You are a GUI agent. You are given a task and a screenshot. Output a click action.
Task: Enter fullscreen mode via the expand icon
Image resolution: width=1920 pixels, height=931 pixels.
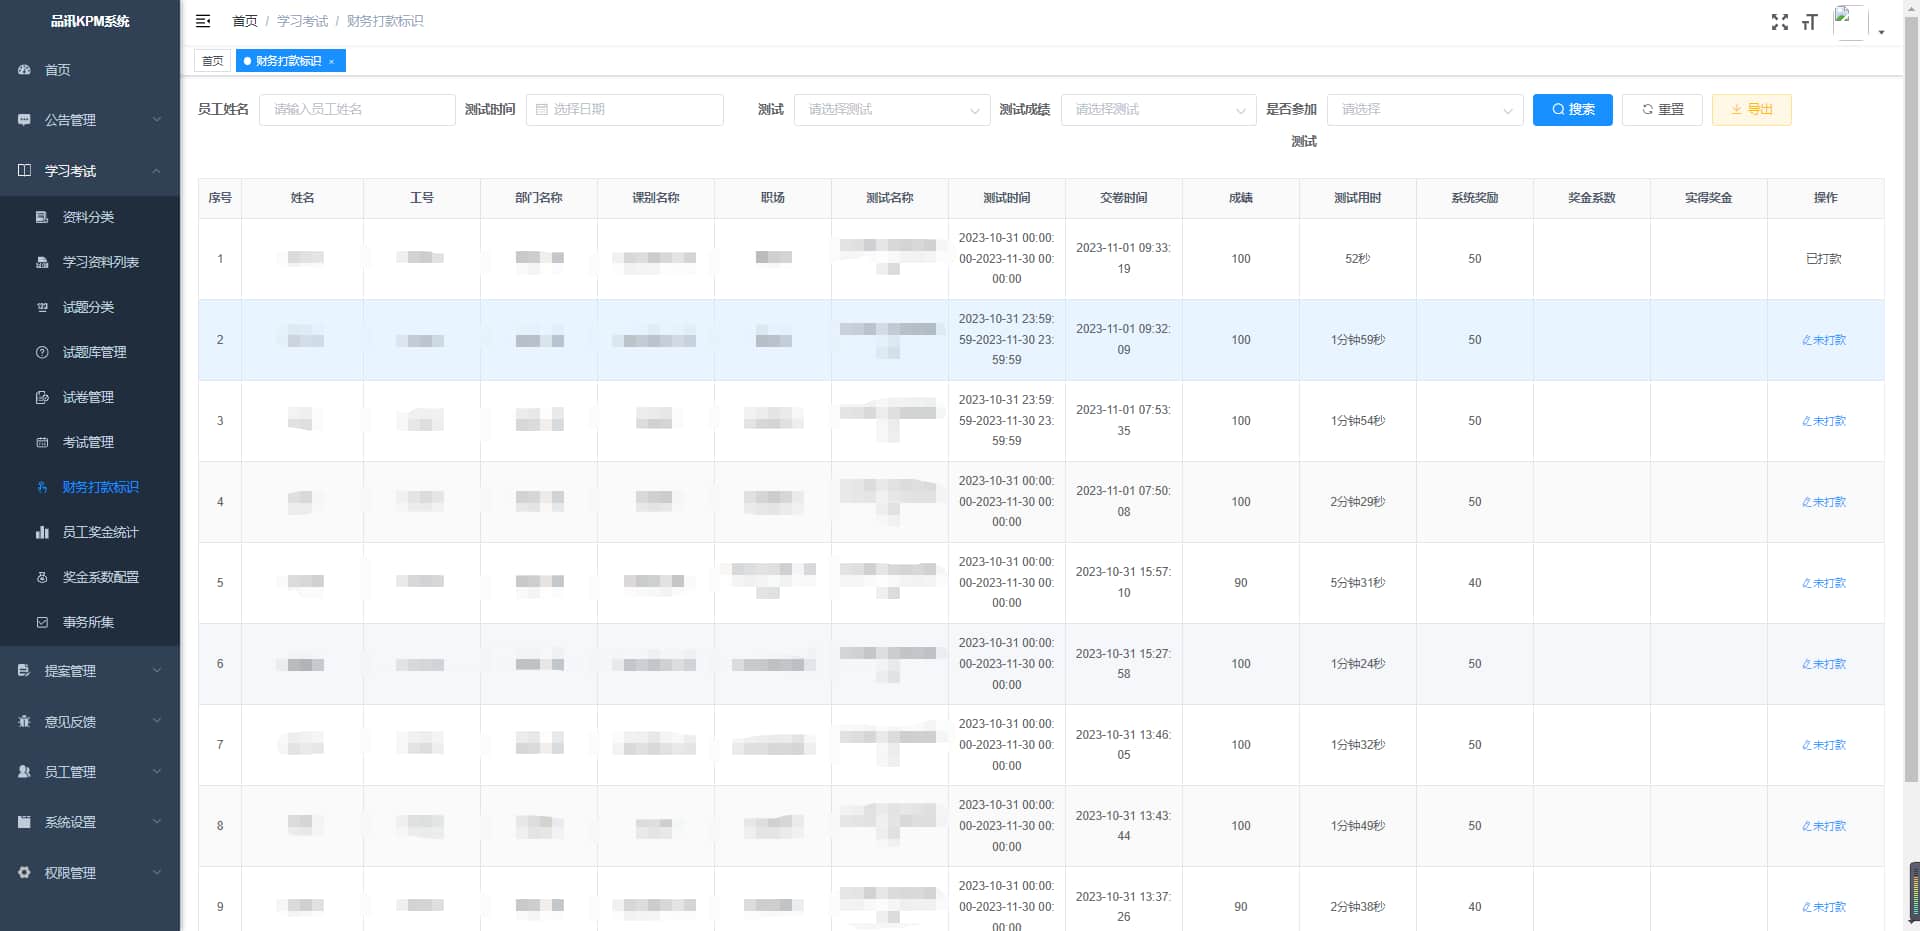tap(1779, 22)
